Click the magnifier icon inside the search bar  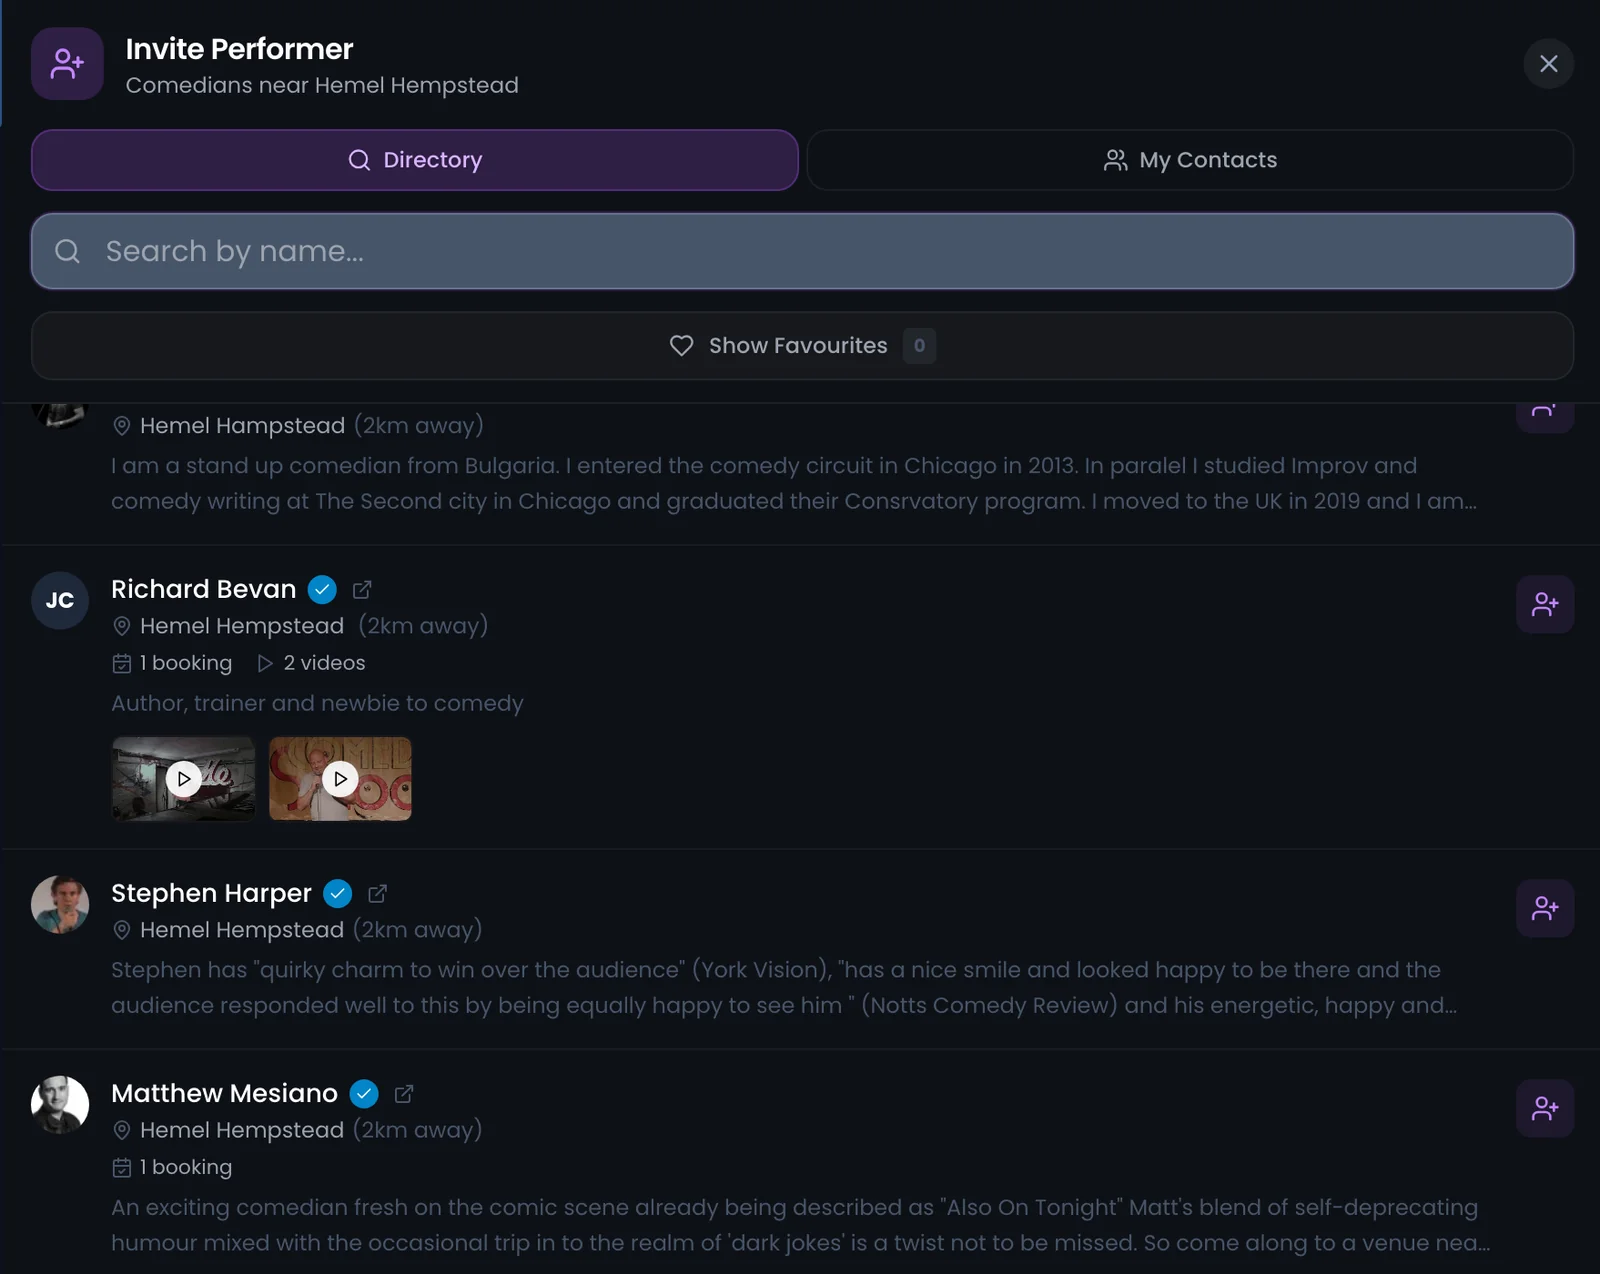click(67, 251)
